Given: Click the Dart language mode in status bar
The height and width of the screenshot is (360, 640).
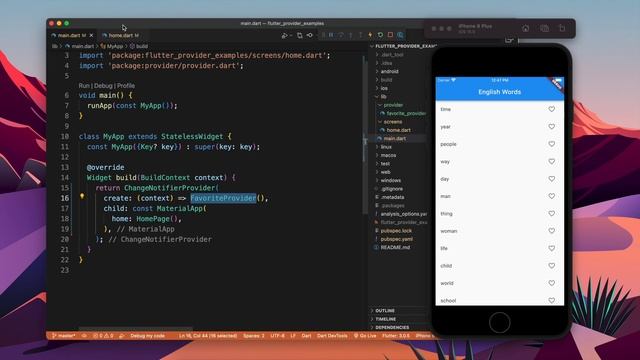Looking at the screenshot, I should click(306, 336).
